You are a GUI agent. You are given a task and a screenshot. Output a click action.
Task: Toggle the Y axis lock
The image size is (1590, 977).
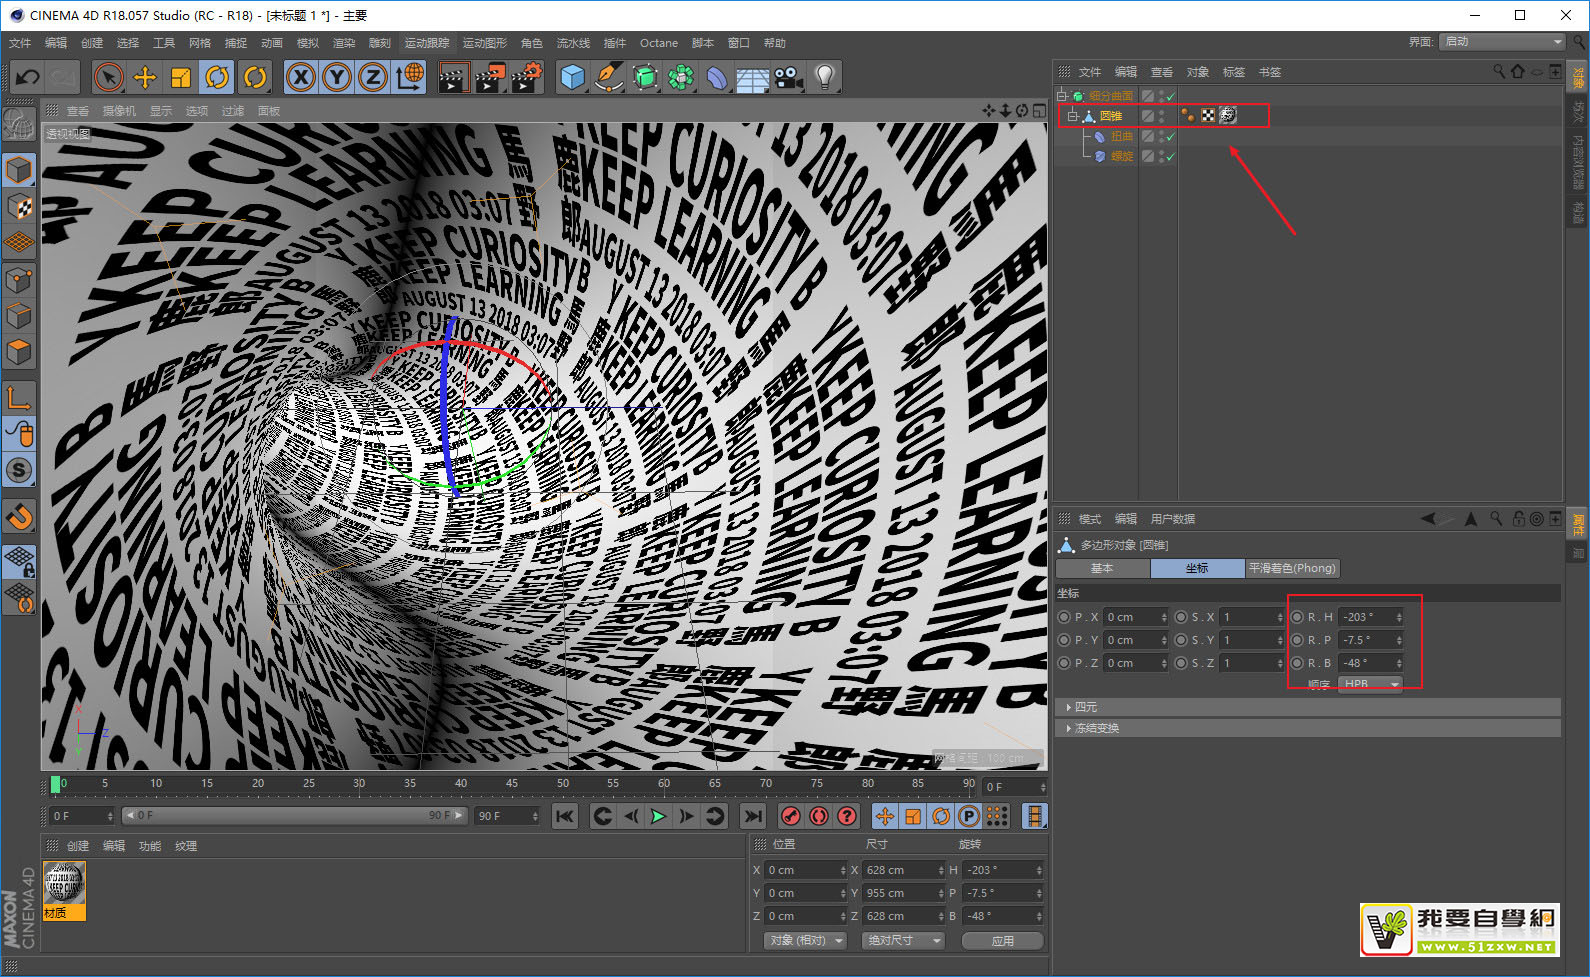337,77
